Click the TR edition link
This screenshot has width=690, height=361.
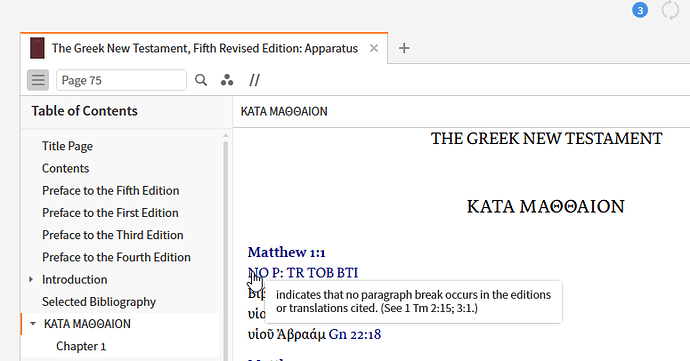tap(295, 273)
